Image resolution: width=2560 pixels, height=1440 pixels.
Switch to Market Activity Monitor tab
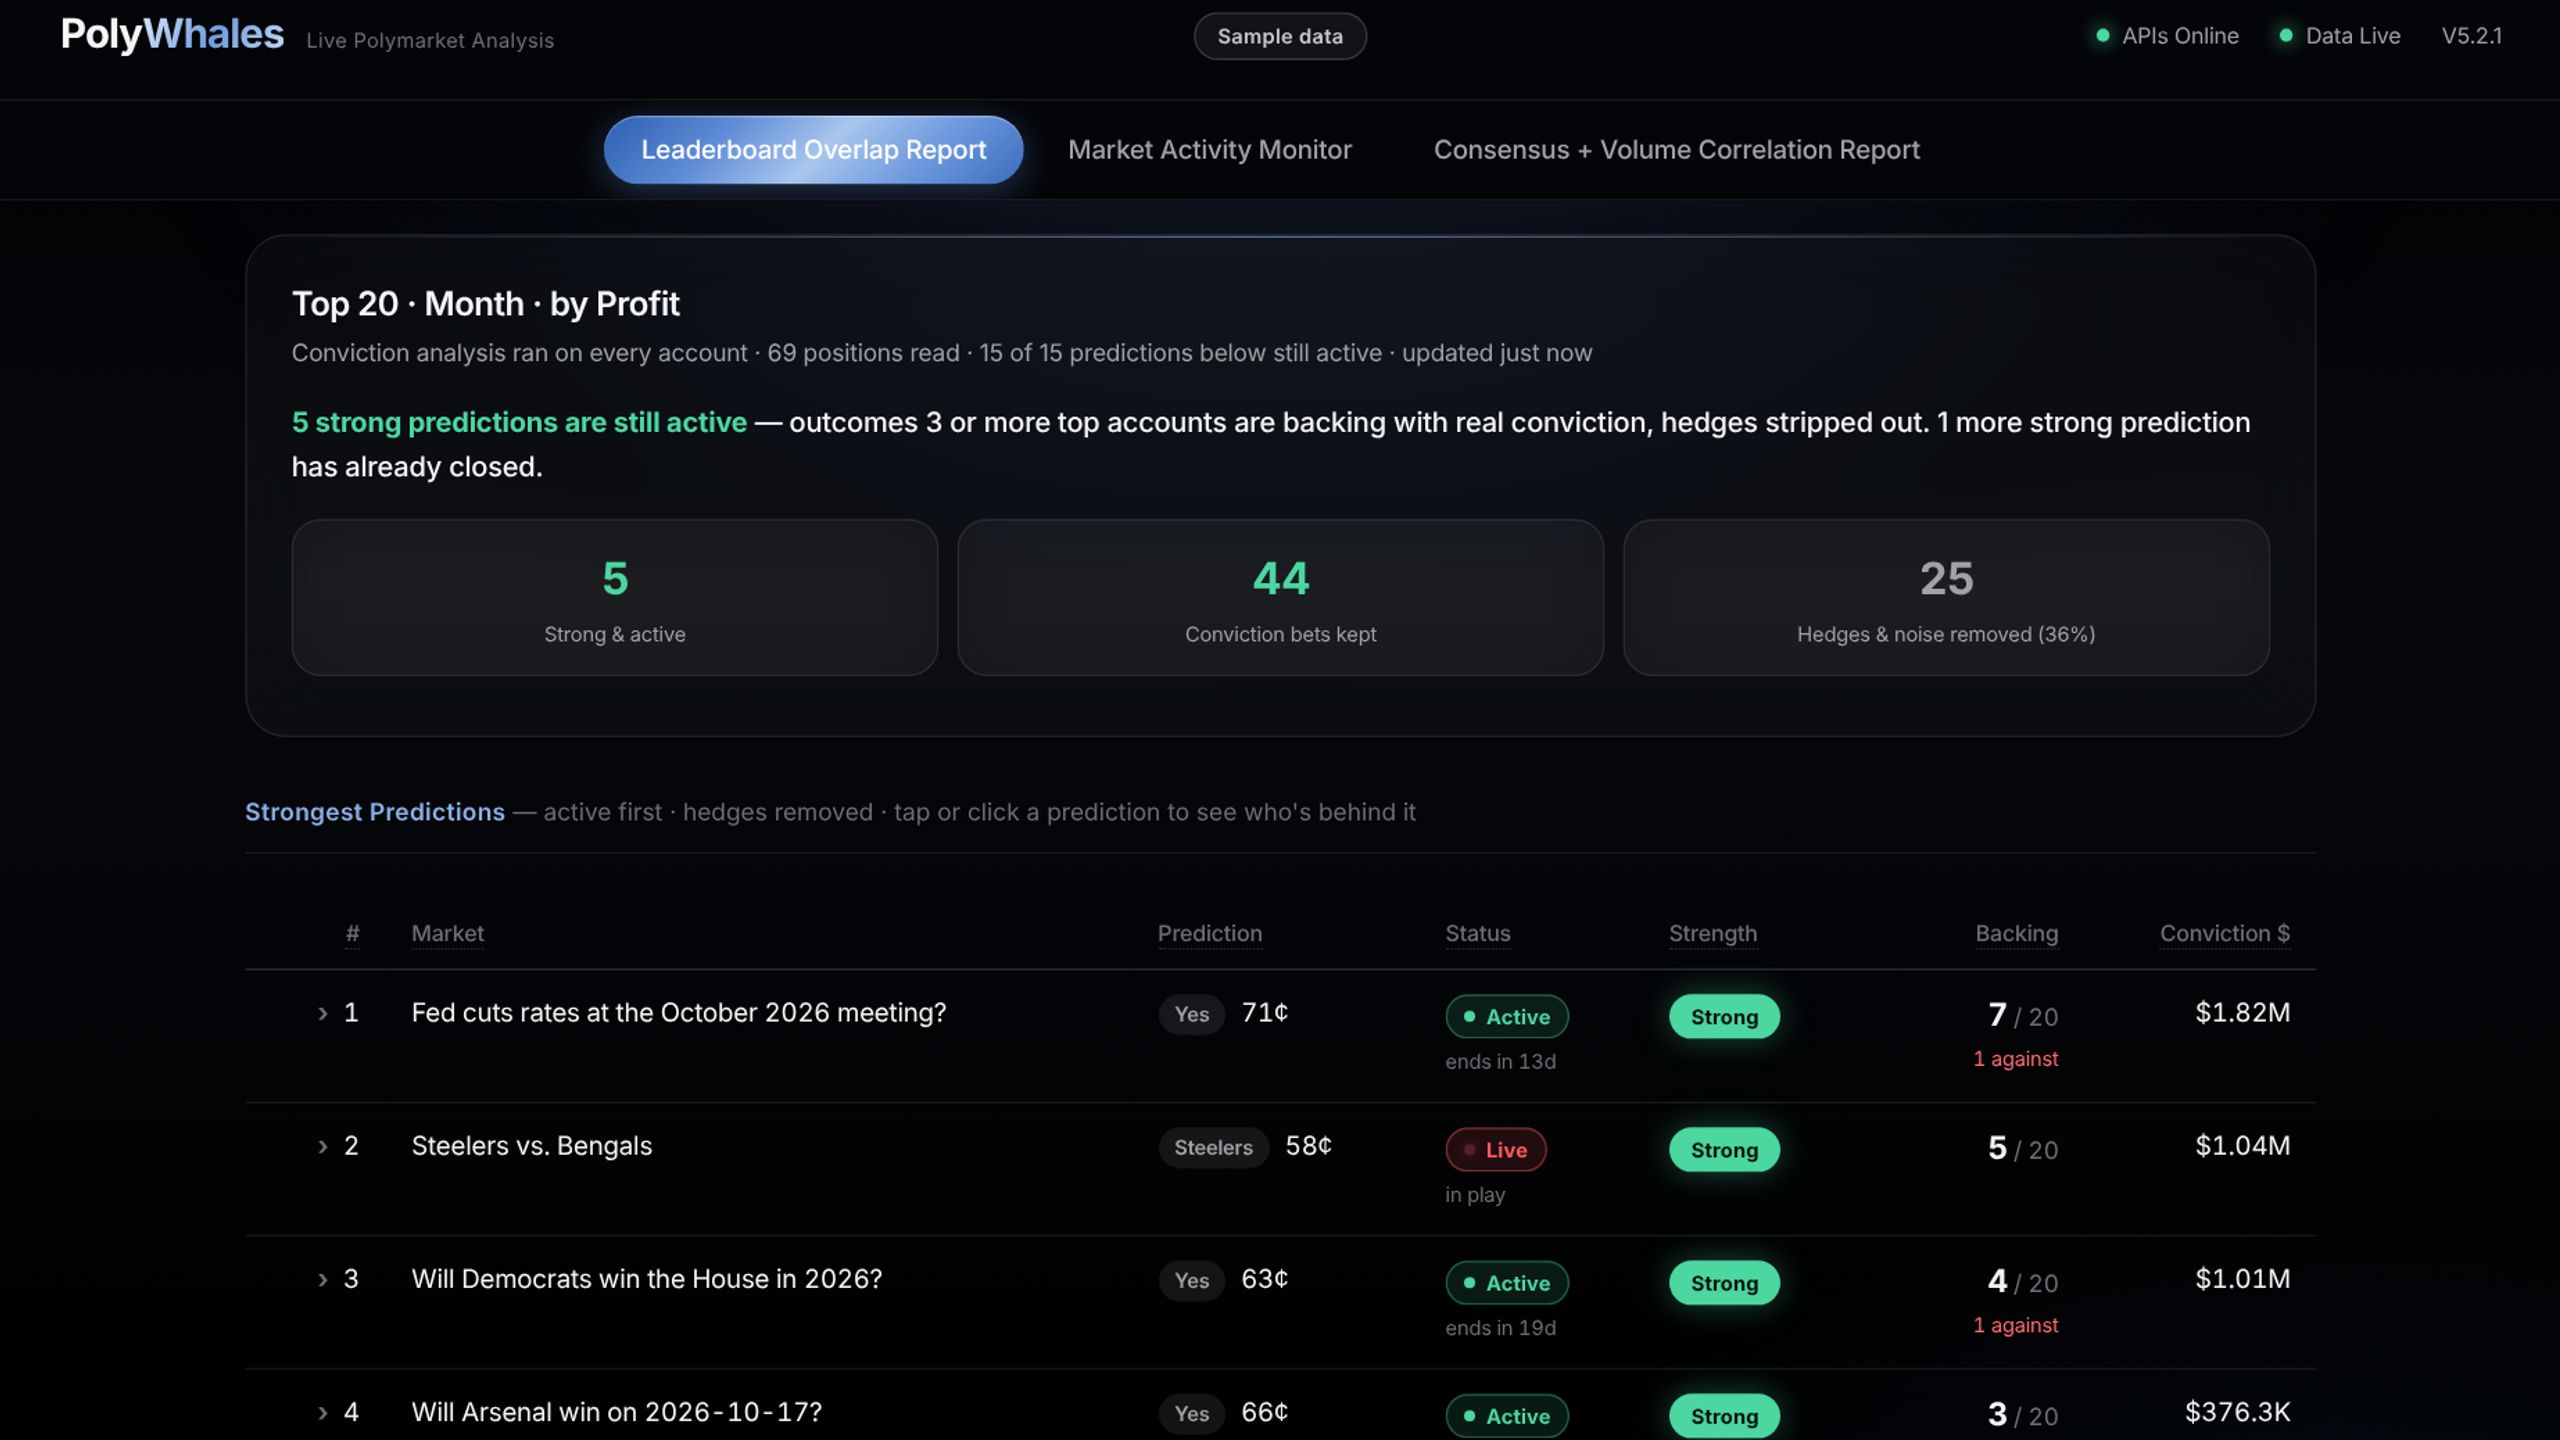(1209, 150)
